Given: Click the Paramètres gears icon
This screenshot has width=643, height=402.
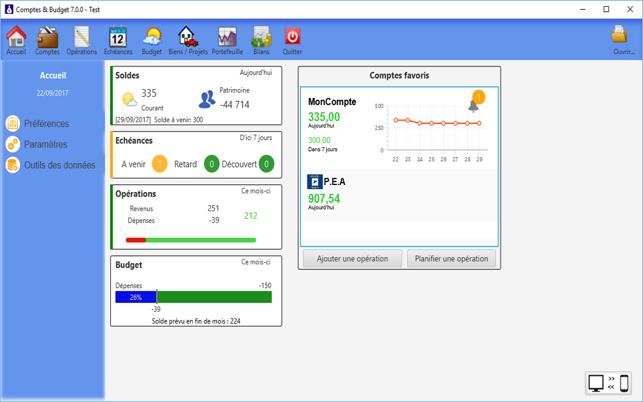Looking at the screenshot, I should tap(13, 144).
